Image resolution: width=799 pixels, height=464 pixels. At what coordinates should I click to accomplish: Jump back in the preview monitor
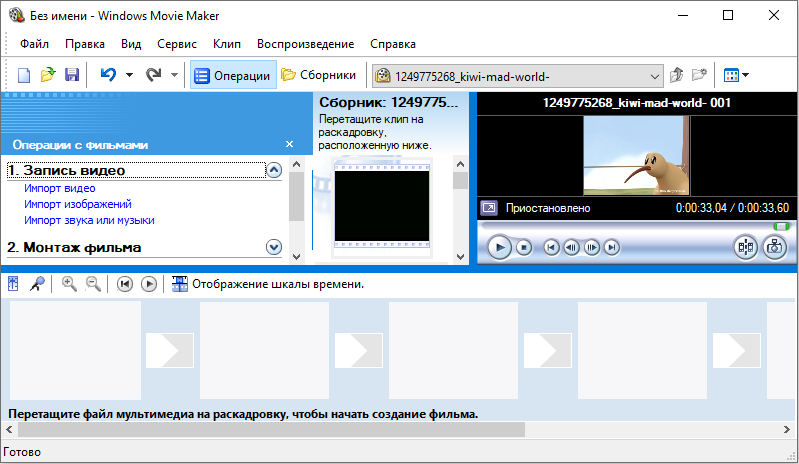pyautogui.click(x=551, y=248)
